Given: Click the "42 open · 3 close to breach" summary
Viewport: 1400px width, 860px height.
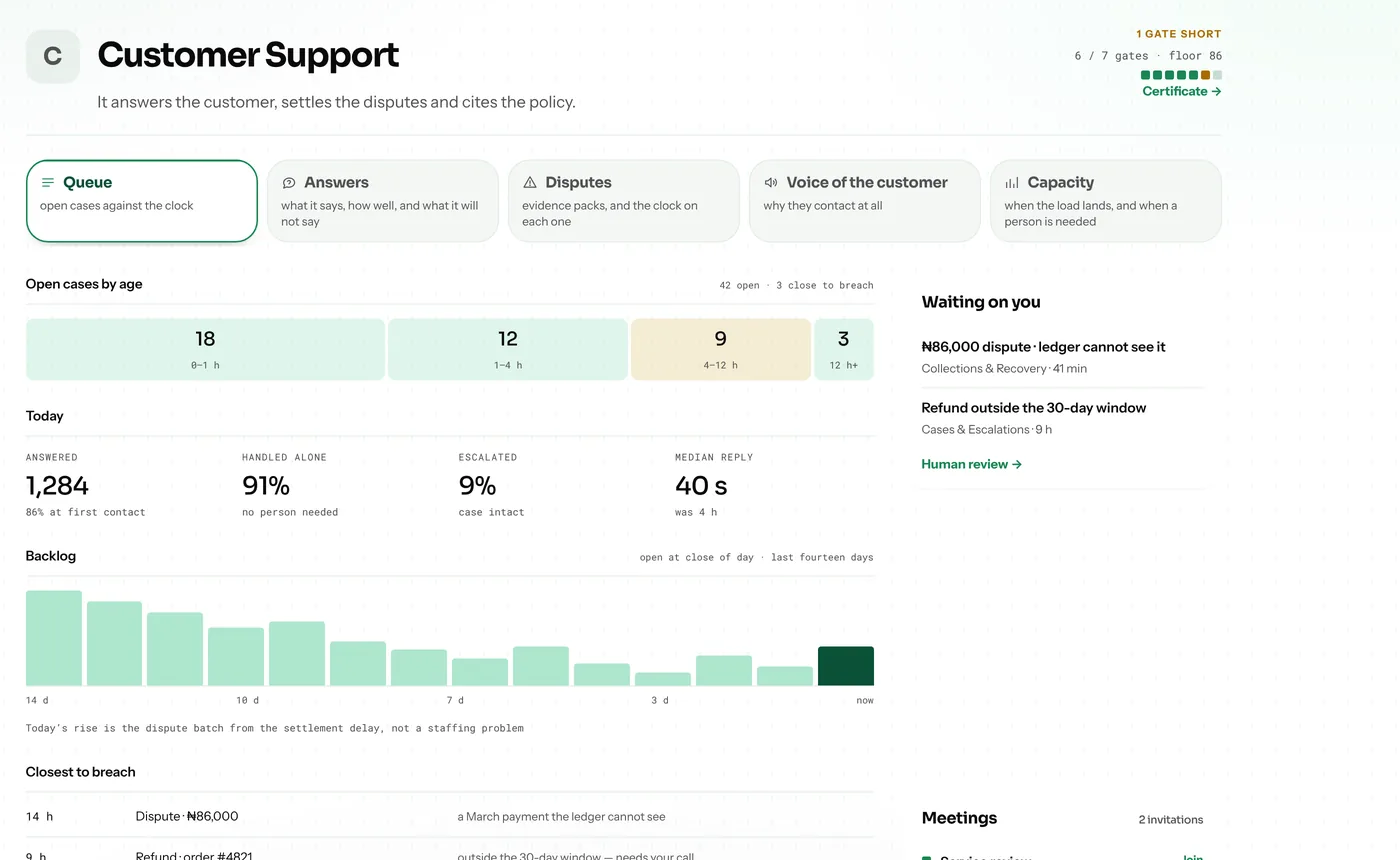Looking at the screenshot, I should click(x=796, y=285).
